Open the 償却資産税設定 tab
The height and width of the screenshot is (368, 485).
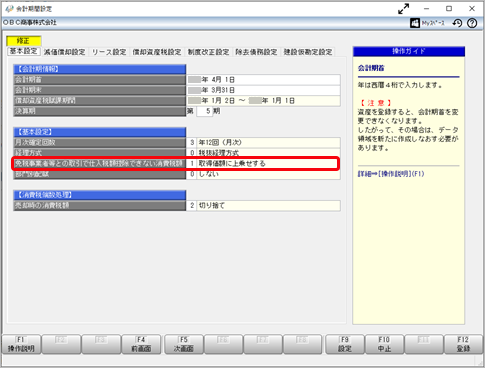(157, 52)
